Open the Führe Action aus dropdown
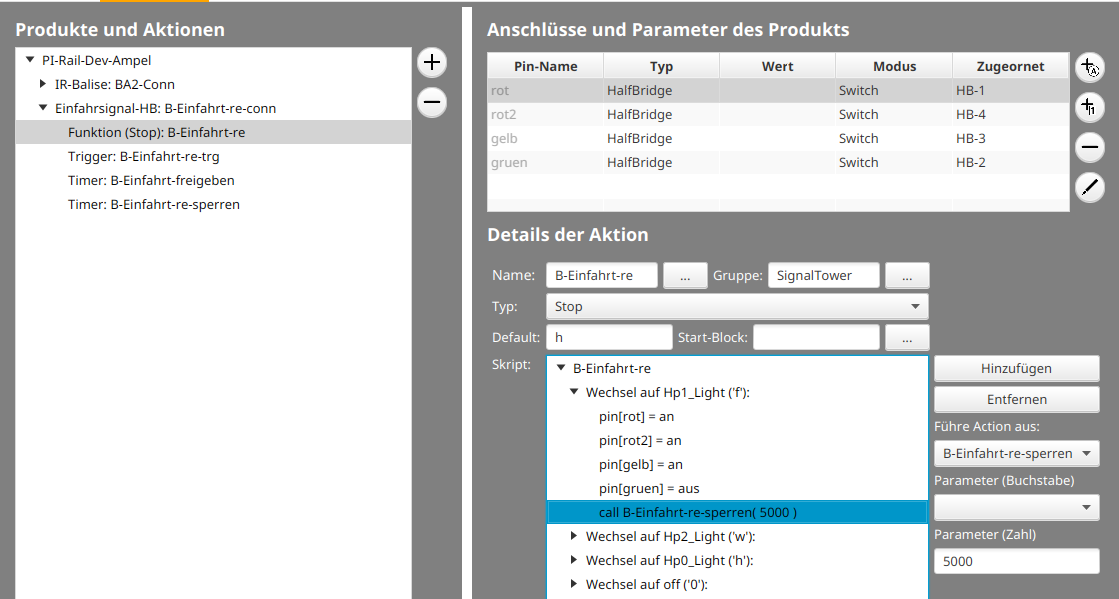1119x599 pixels. click(1015, 453)
